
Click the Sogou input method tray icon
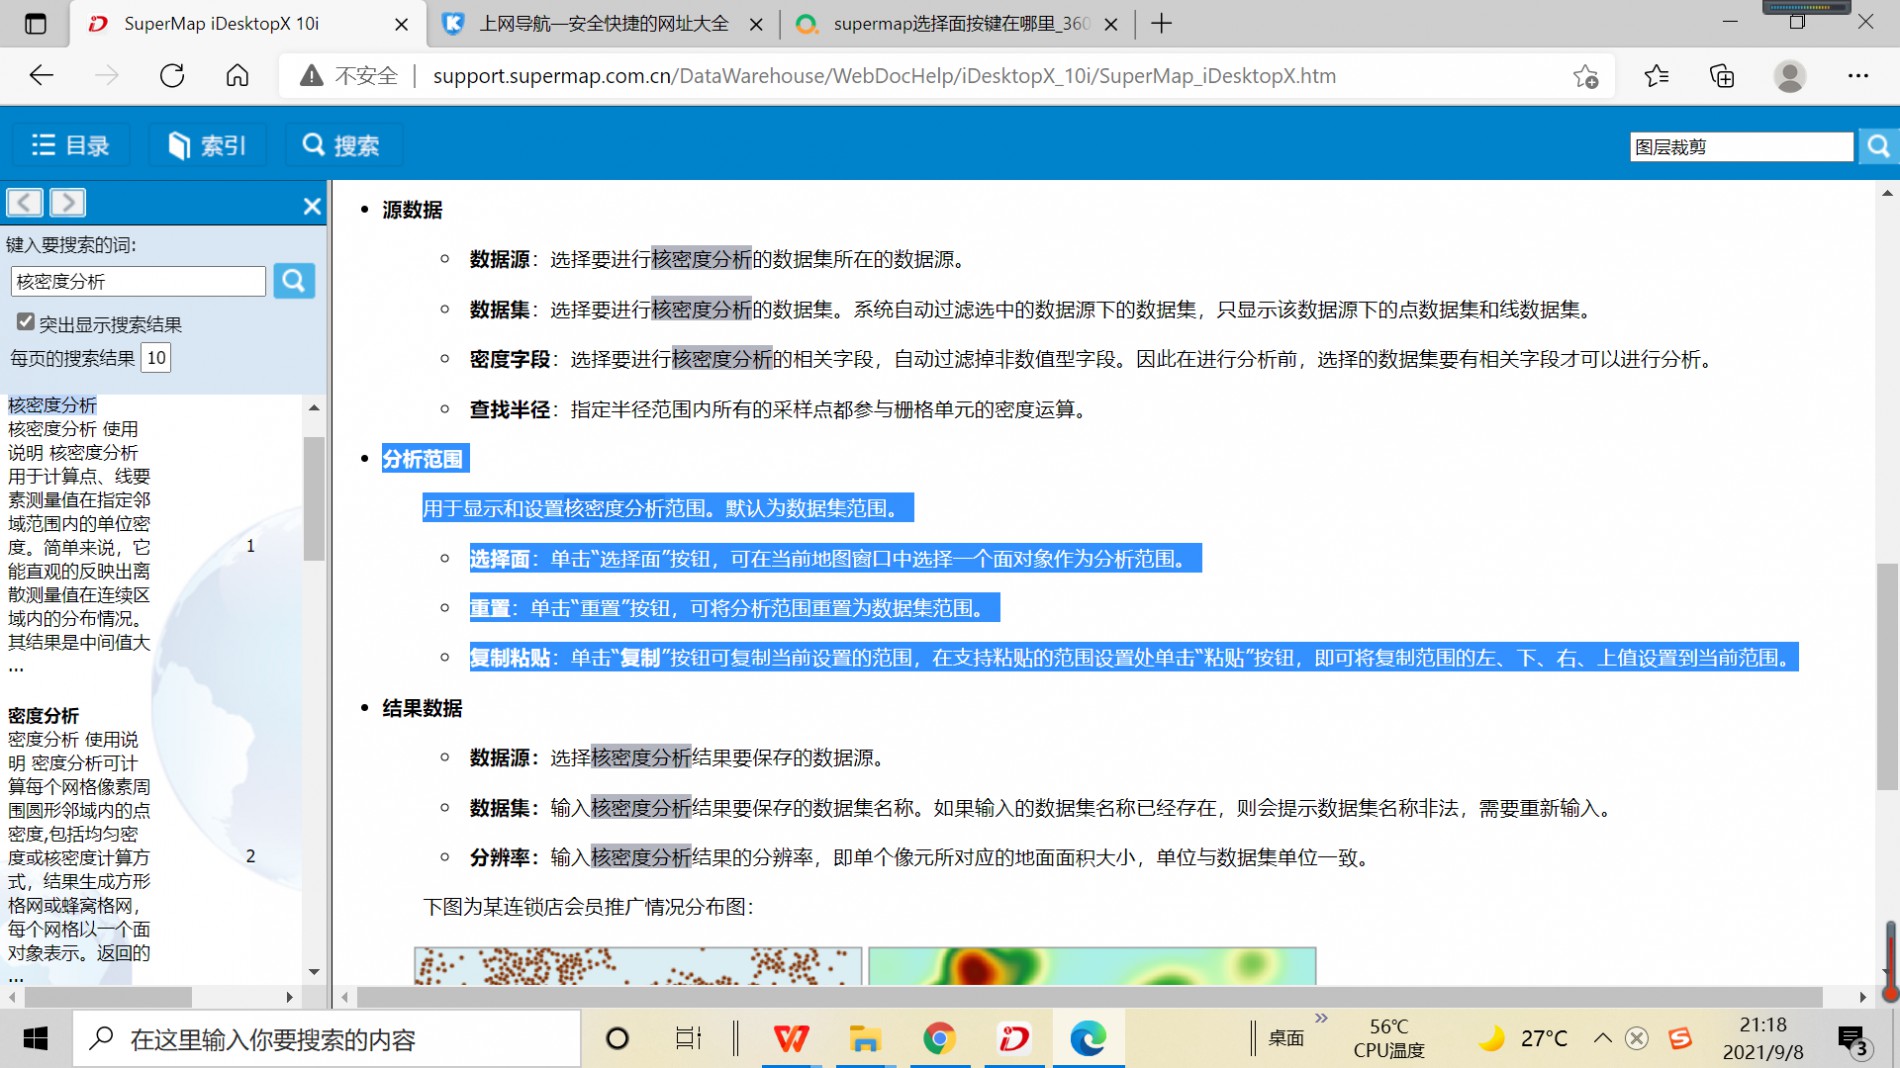(x=1680, y=1039)
